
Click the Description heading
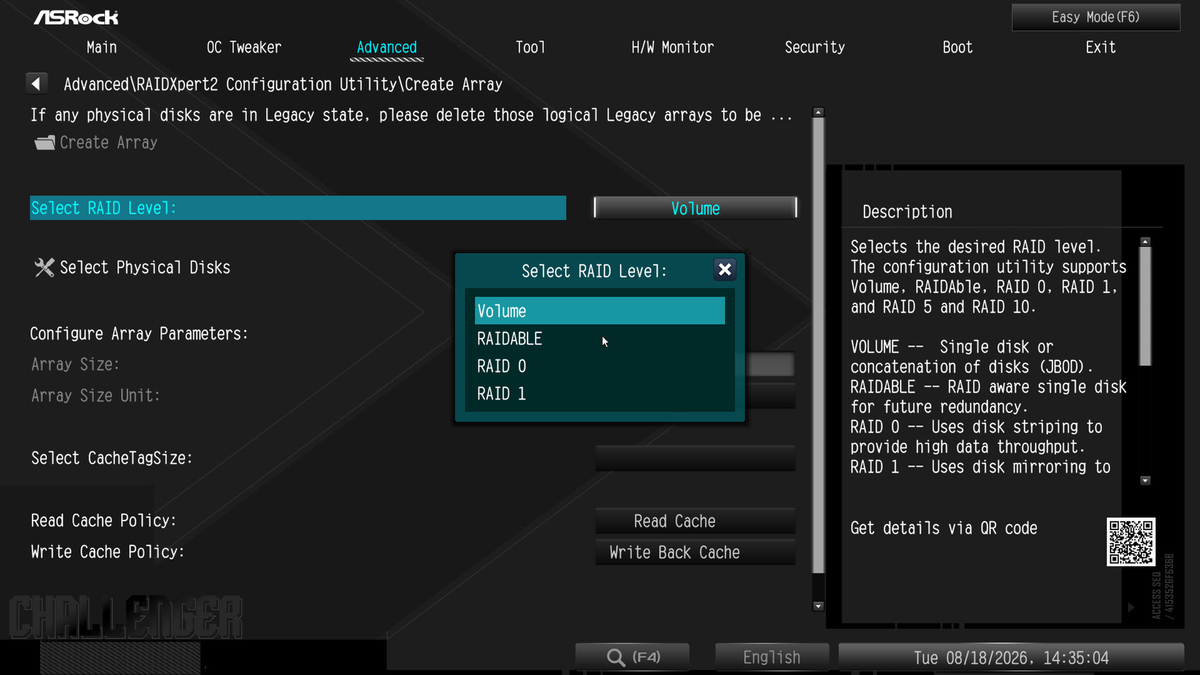[x=907, y=212]
